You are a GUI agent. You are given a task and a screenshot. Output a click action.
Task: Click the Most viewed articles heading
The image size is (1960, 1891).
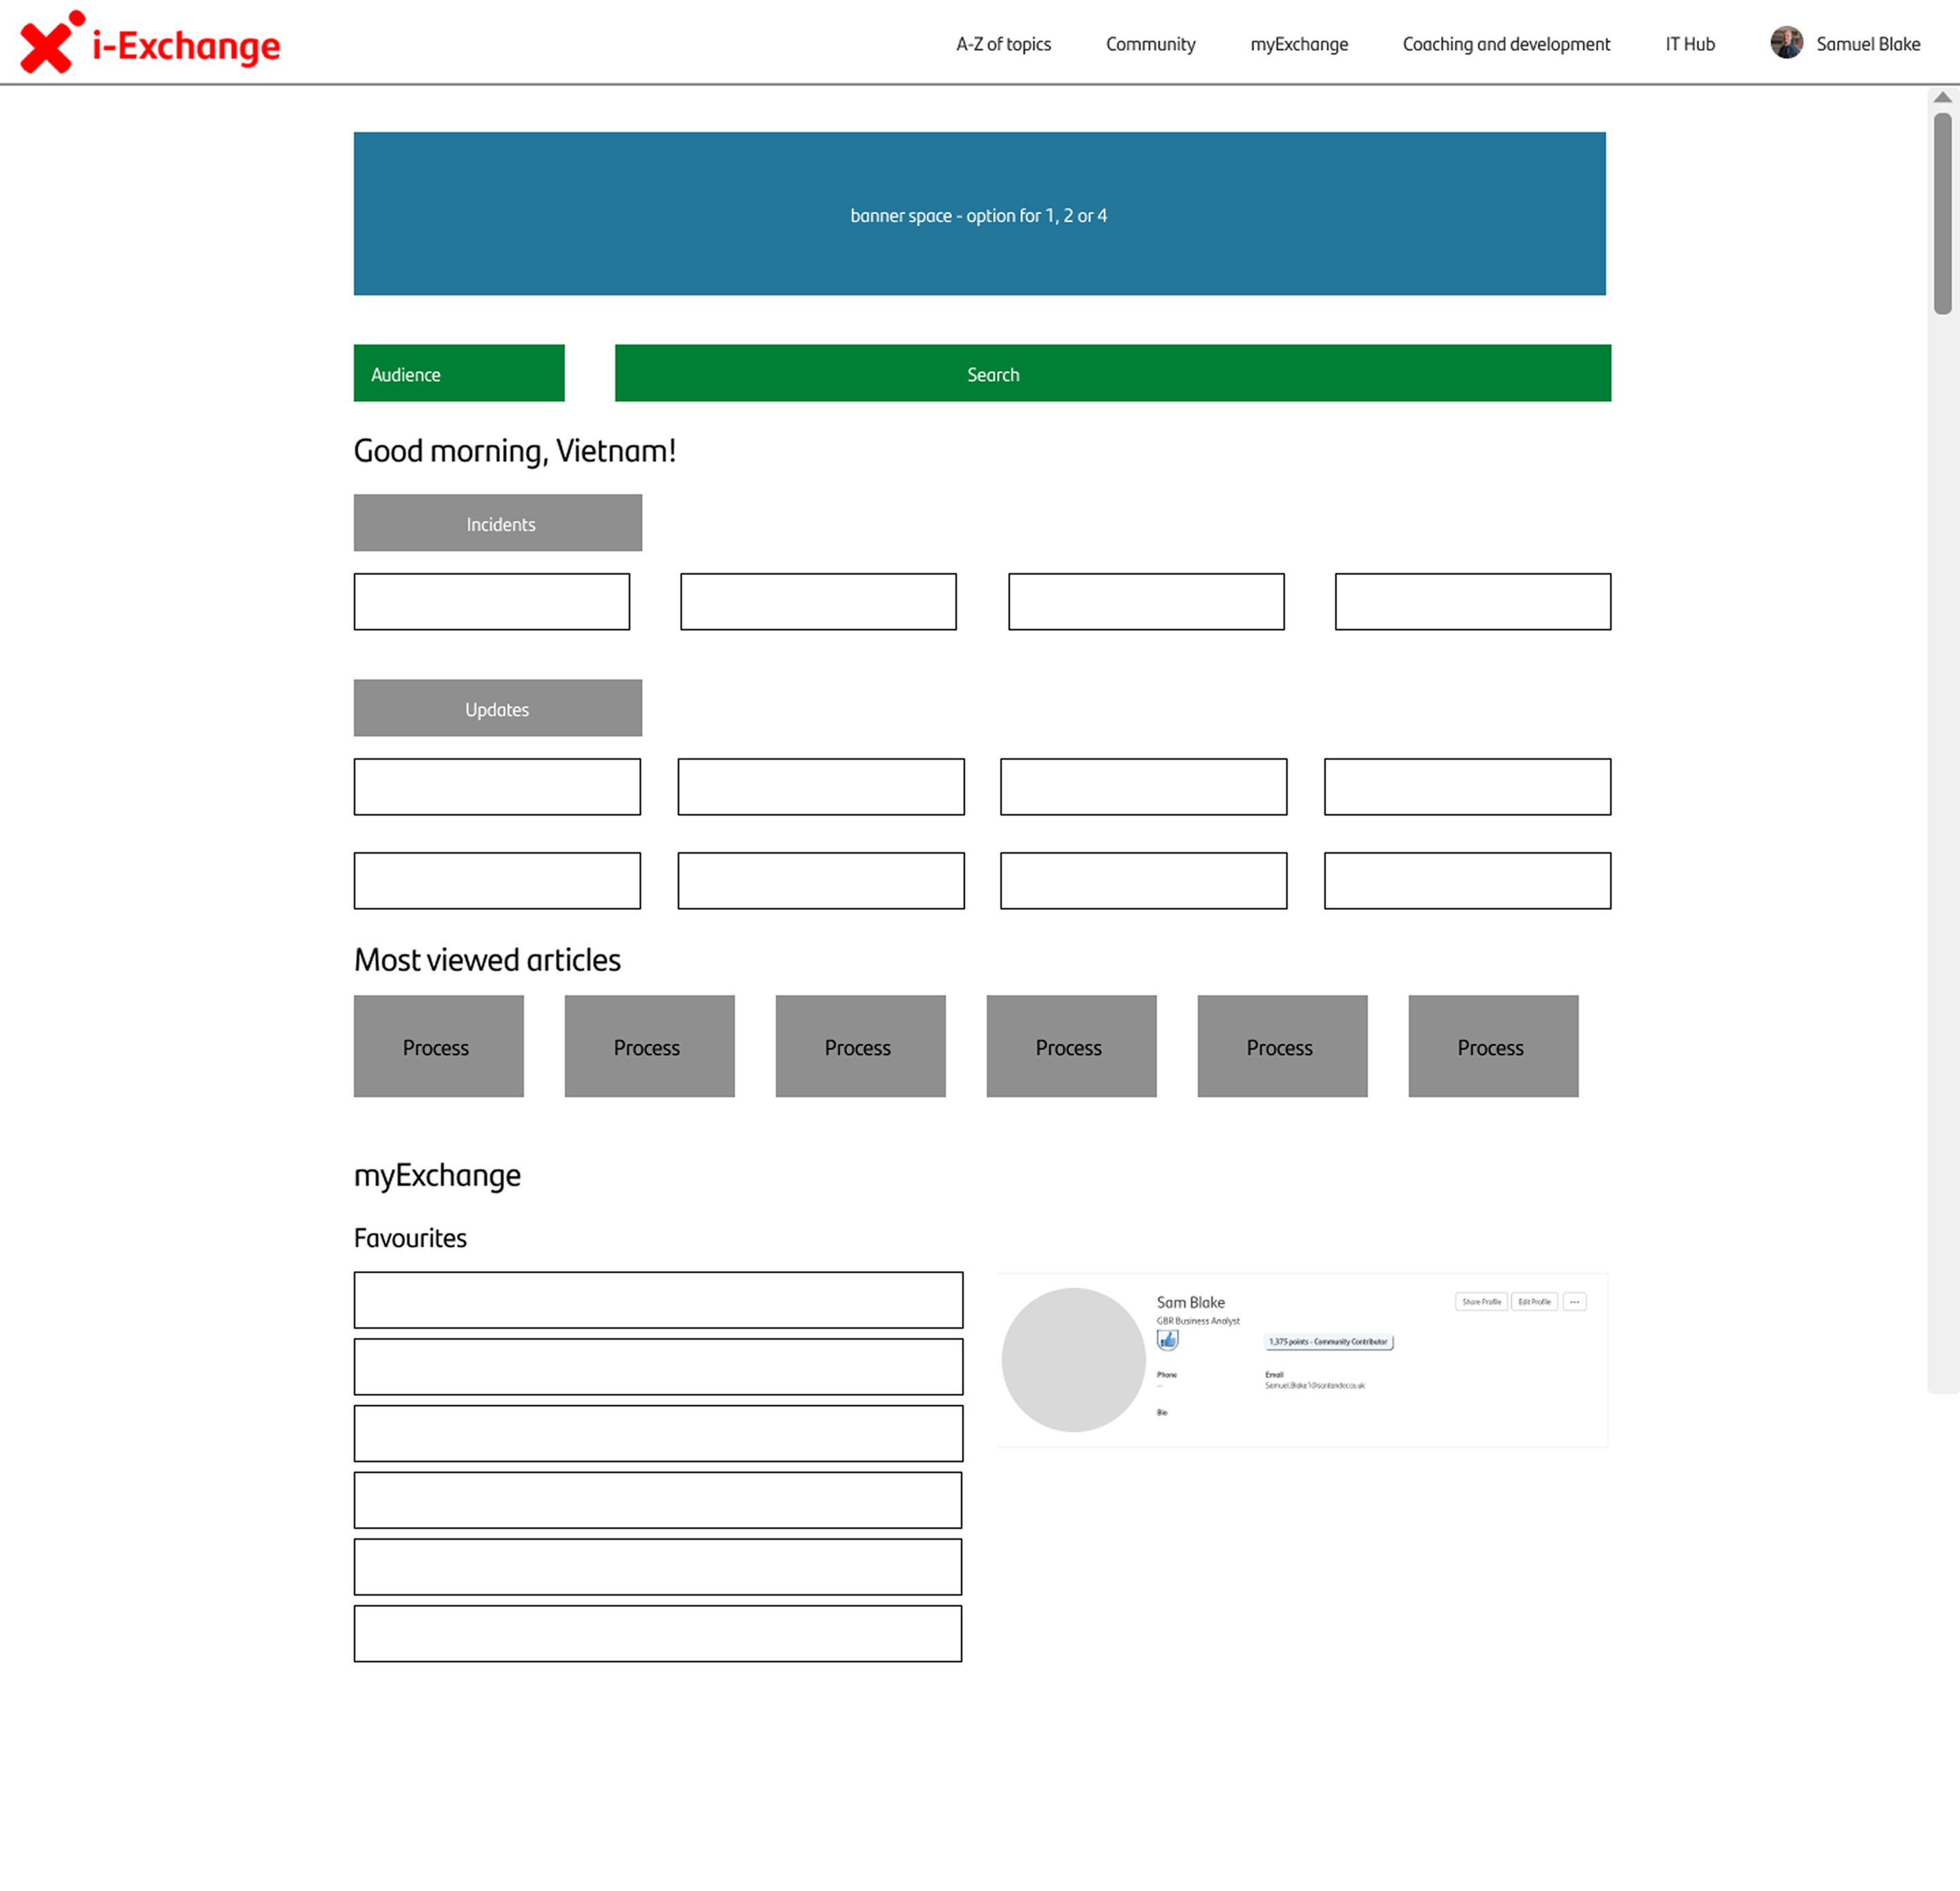click(487, 960)
